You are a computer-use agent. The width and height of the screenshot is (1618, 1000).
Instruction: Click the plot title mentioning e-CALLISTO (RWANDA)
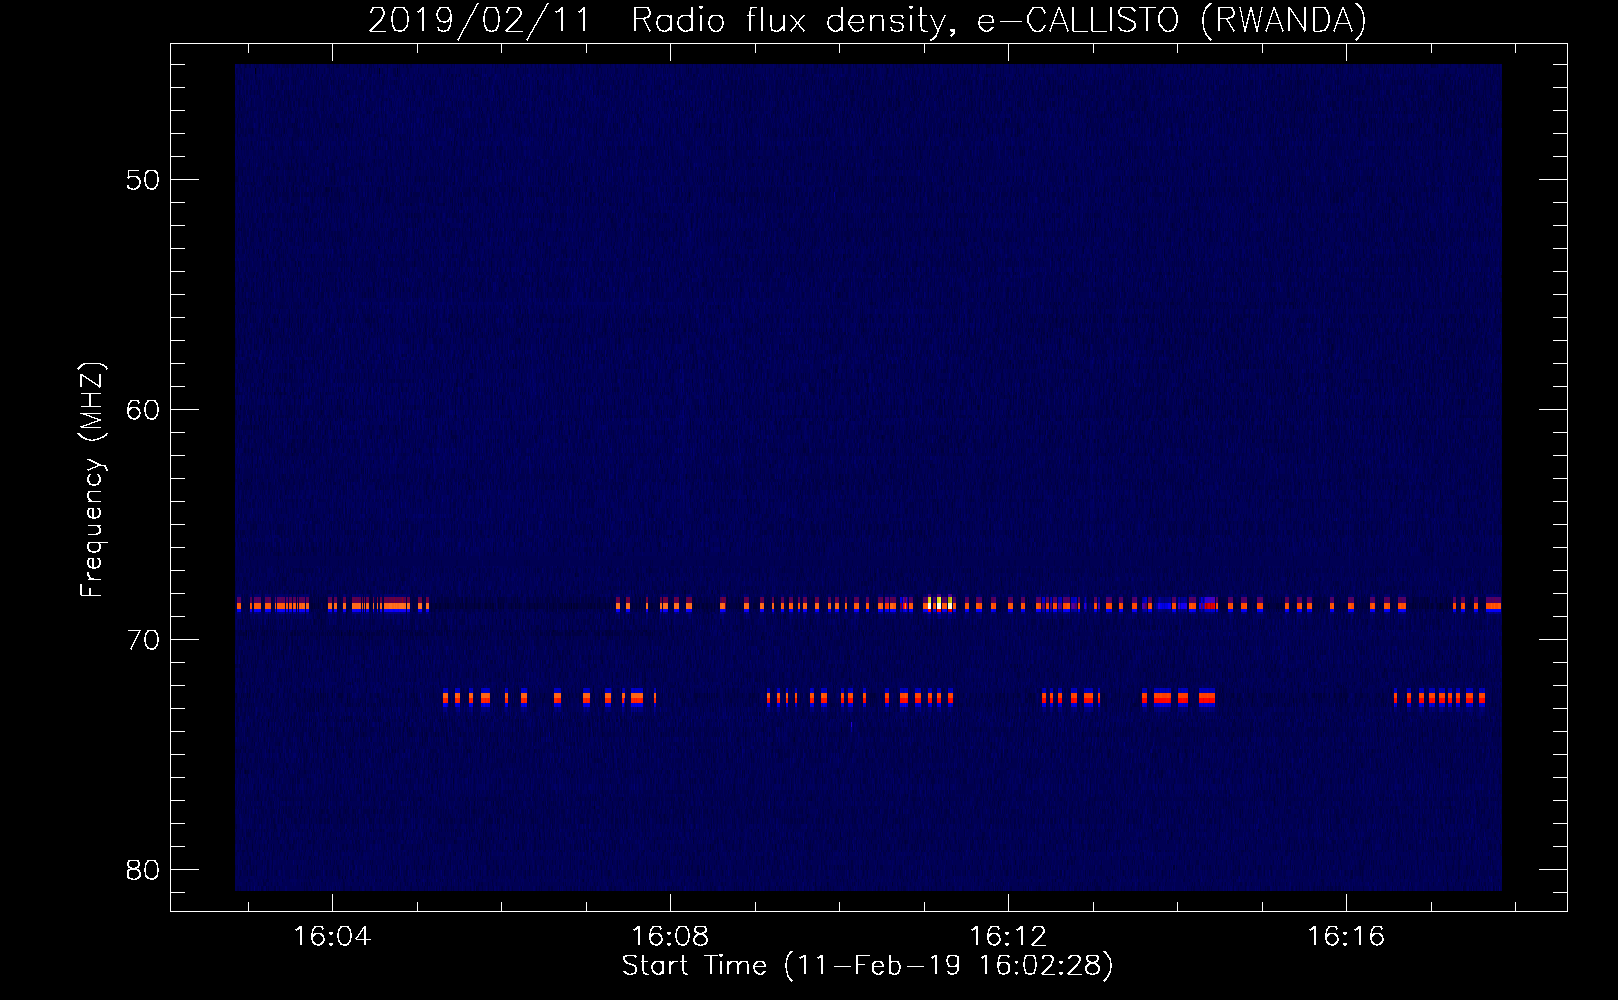coord(867,20)
